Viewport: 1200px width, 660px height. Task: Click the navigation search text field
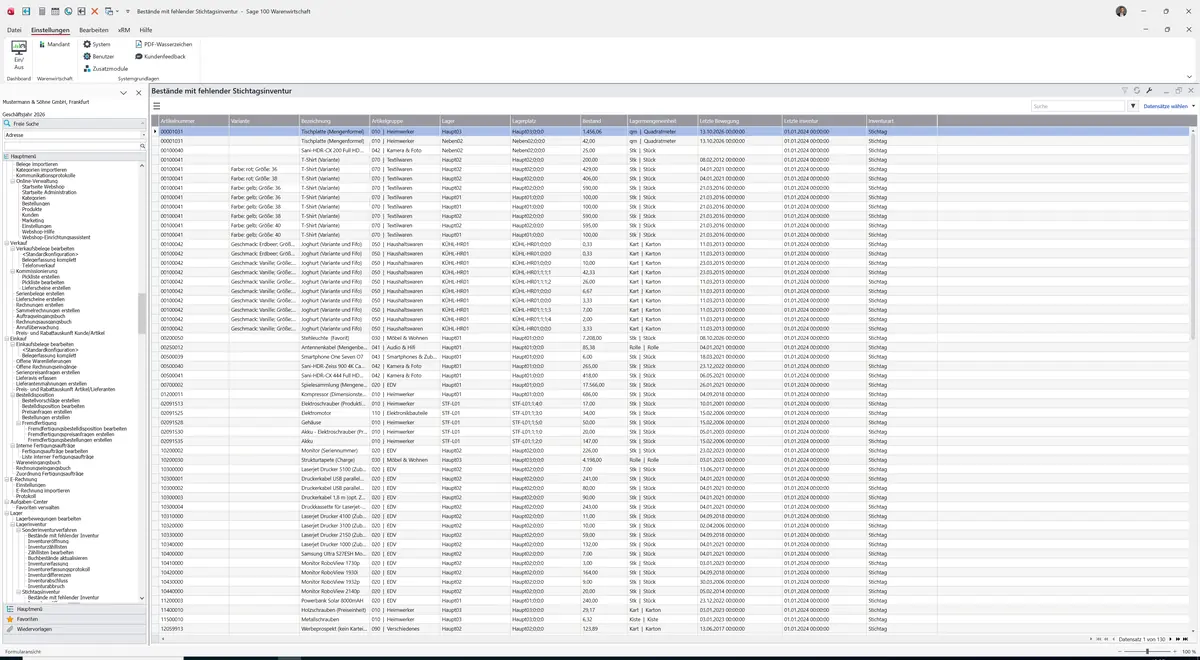(70, 146)
